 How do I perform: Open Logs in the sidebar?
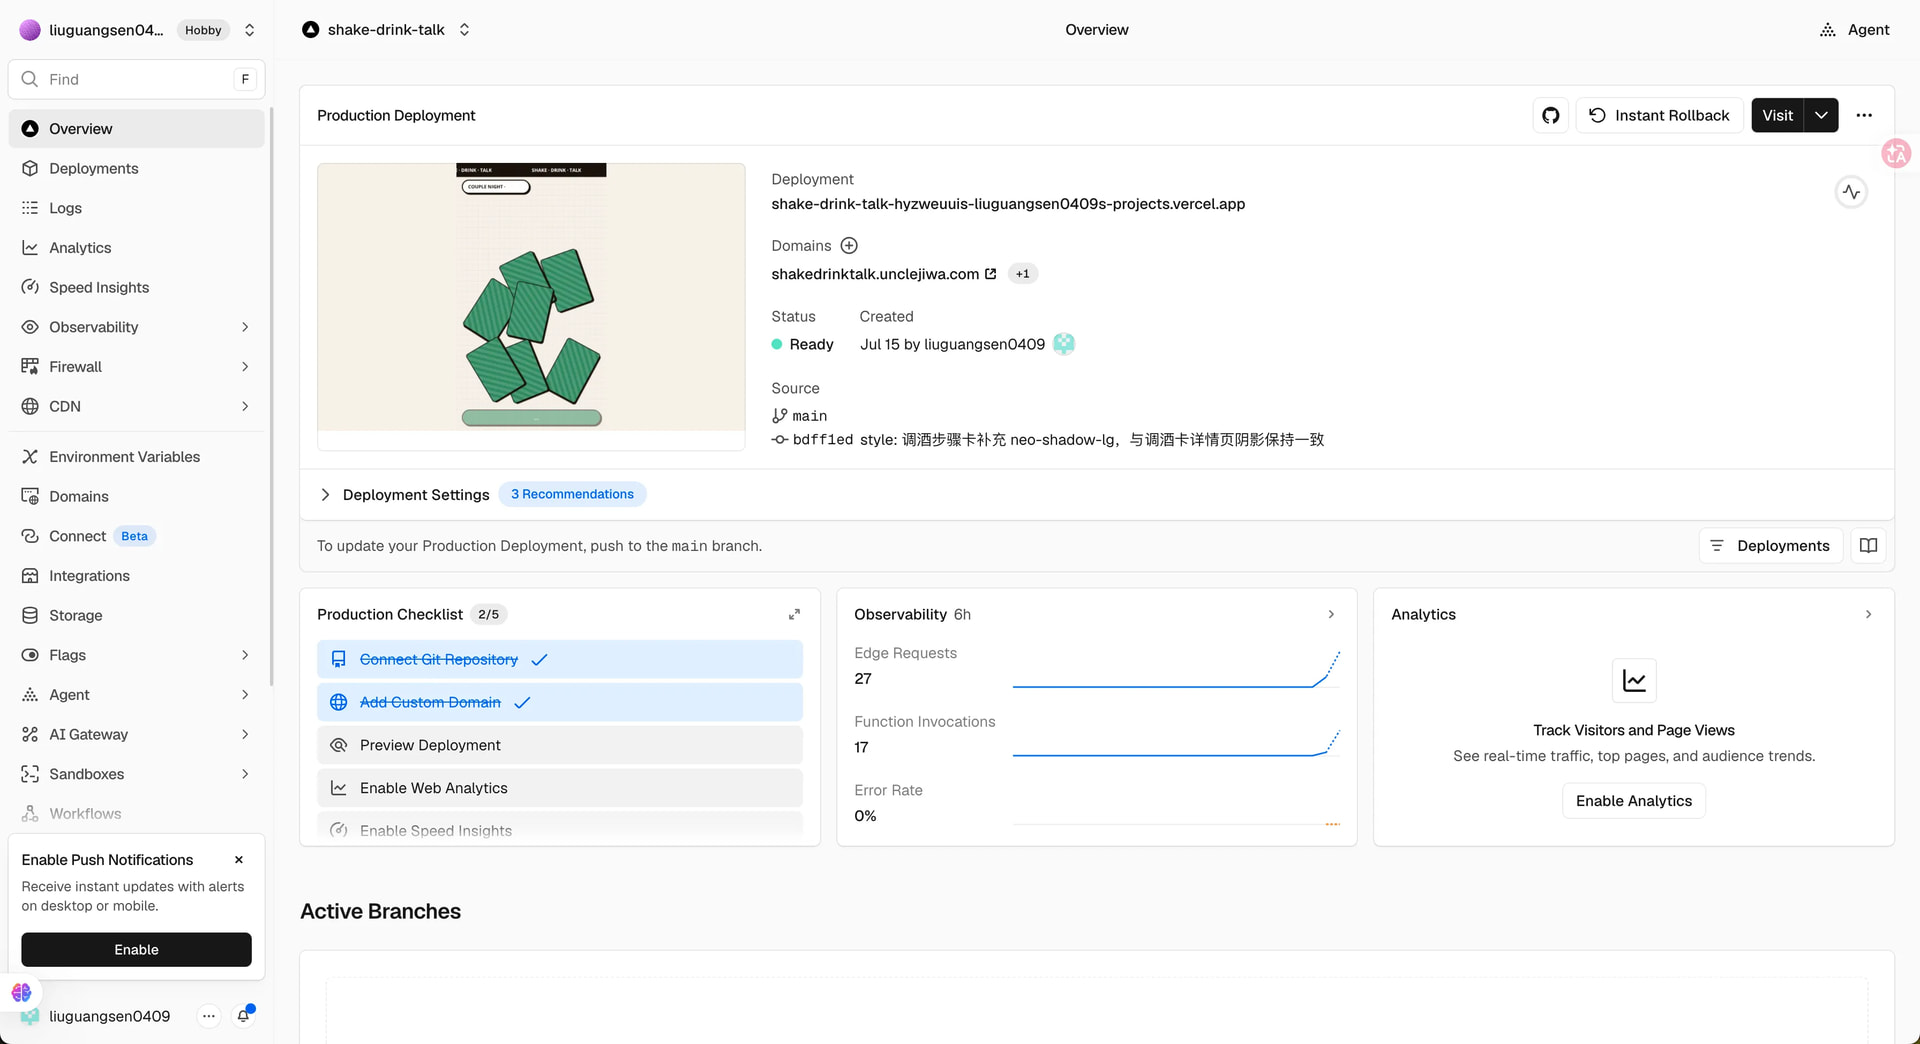[x=136, y=208]
